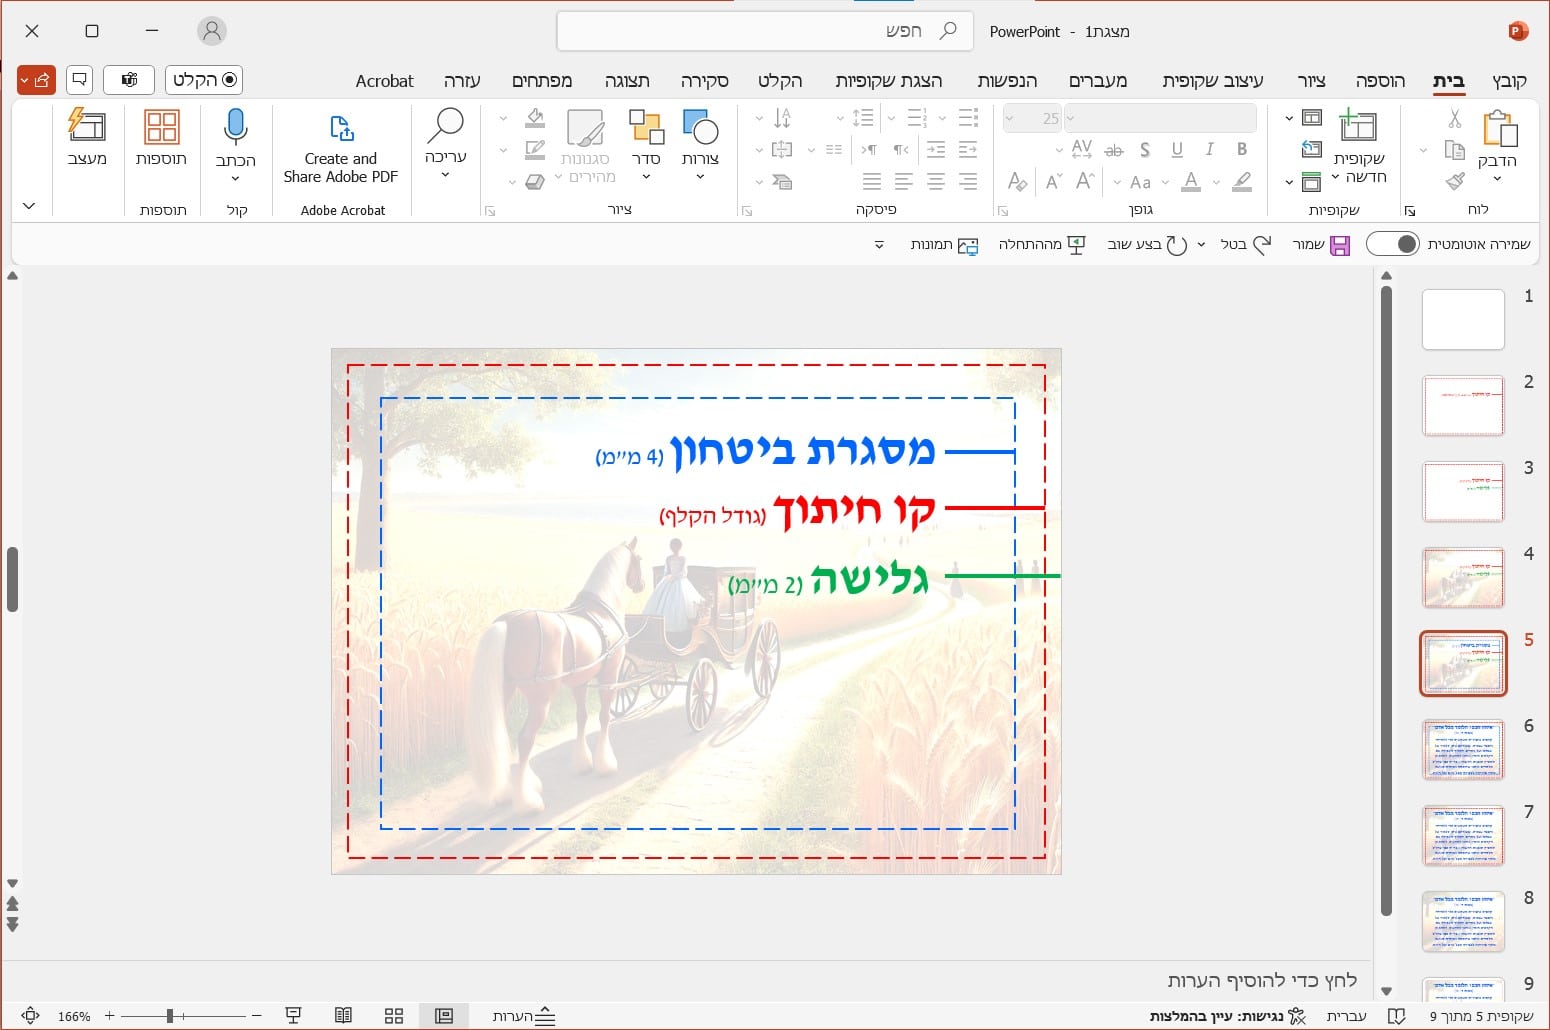The image size is (1550, 1030).
Task: Click the Cut scissors icon
Action: pyautogui.click(x=1455, y=119)
